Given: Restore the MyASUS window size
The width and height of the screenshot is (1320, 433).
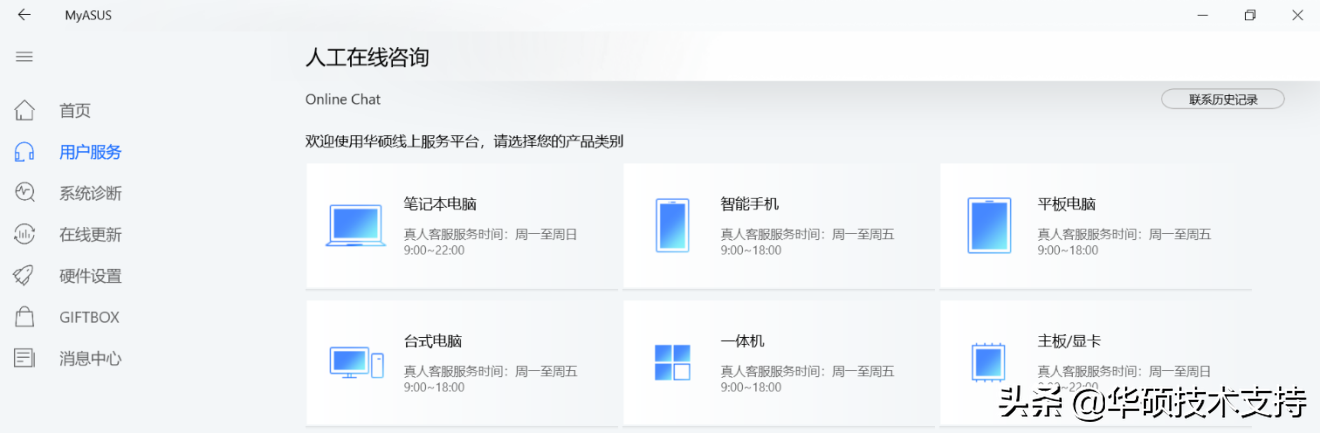Looking at the screenshot, I should [x=1250, y=15].
